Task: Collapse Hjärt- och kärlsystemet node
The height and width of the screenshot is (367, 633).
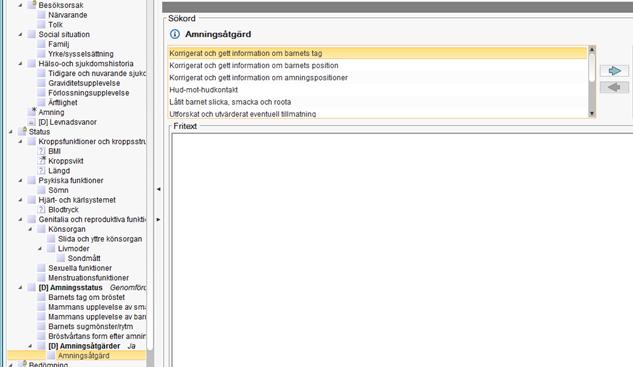Action: (x=20, y=200)
